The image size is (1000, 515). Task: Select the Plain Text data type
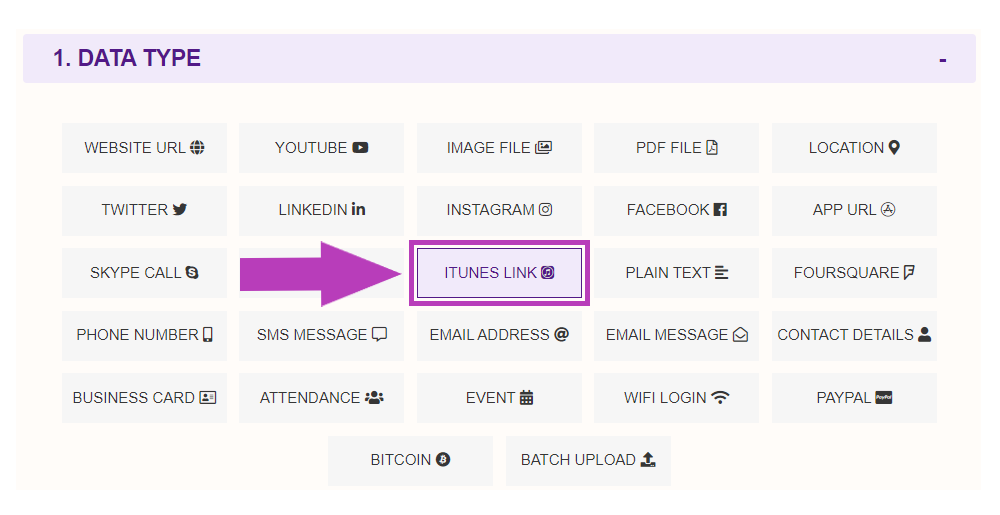coord(677,273)
